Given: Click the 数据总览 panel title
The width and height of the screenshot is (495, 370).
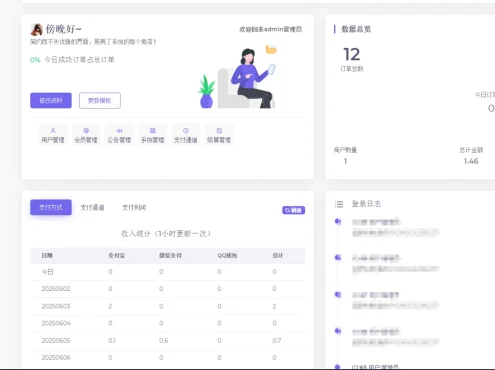Looking at the screenshot, I should 356,29.
